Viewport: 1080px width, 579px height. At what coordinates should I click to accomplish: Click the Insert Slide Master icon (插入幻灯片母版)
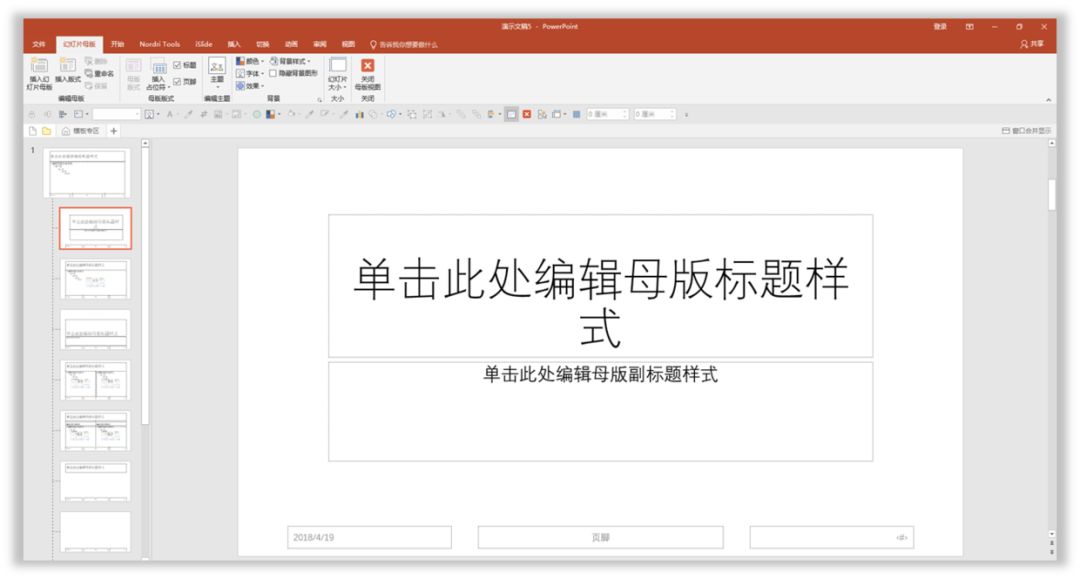pos(39,74)
